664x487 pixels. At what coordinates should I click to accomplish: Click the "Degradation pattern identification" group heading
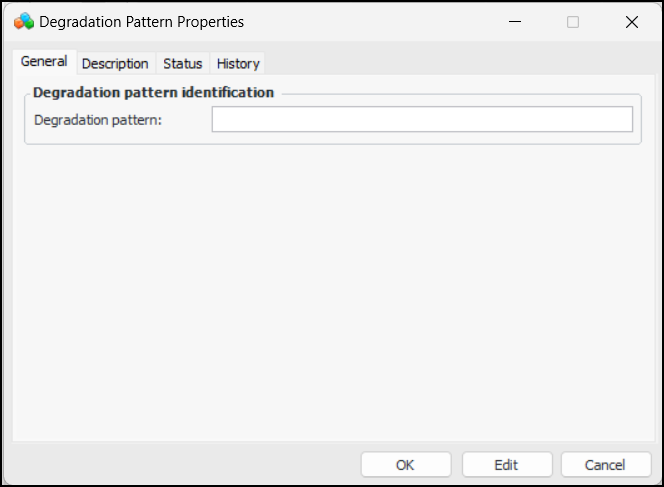[x=153, y=92]
